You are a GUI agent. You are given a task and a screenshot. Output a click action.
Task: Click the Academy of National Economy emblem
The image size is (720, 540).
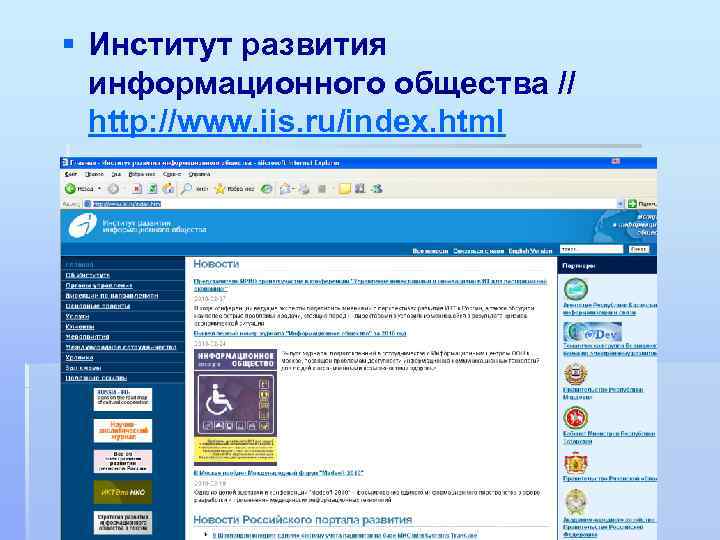pos(575,501)
